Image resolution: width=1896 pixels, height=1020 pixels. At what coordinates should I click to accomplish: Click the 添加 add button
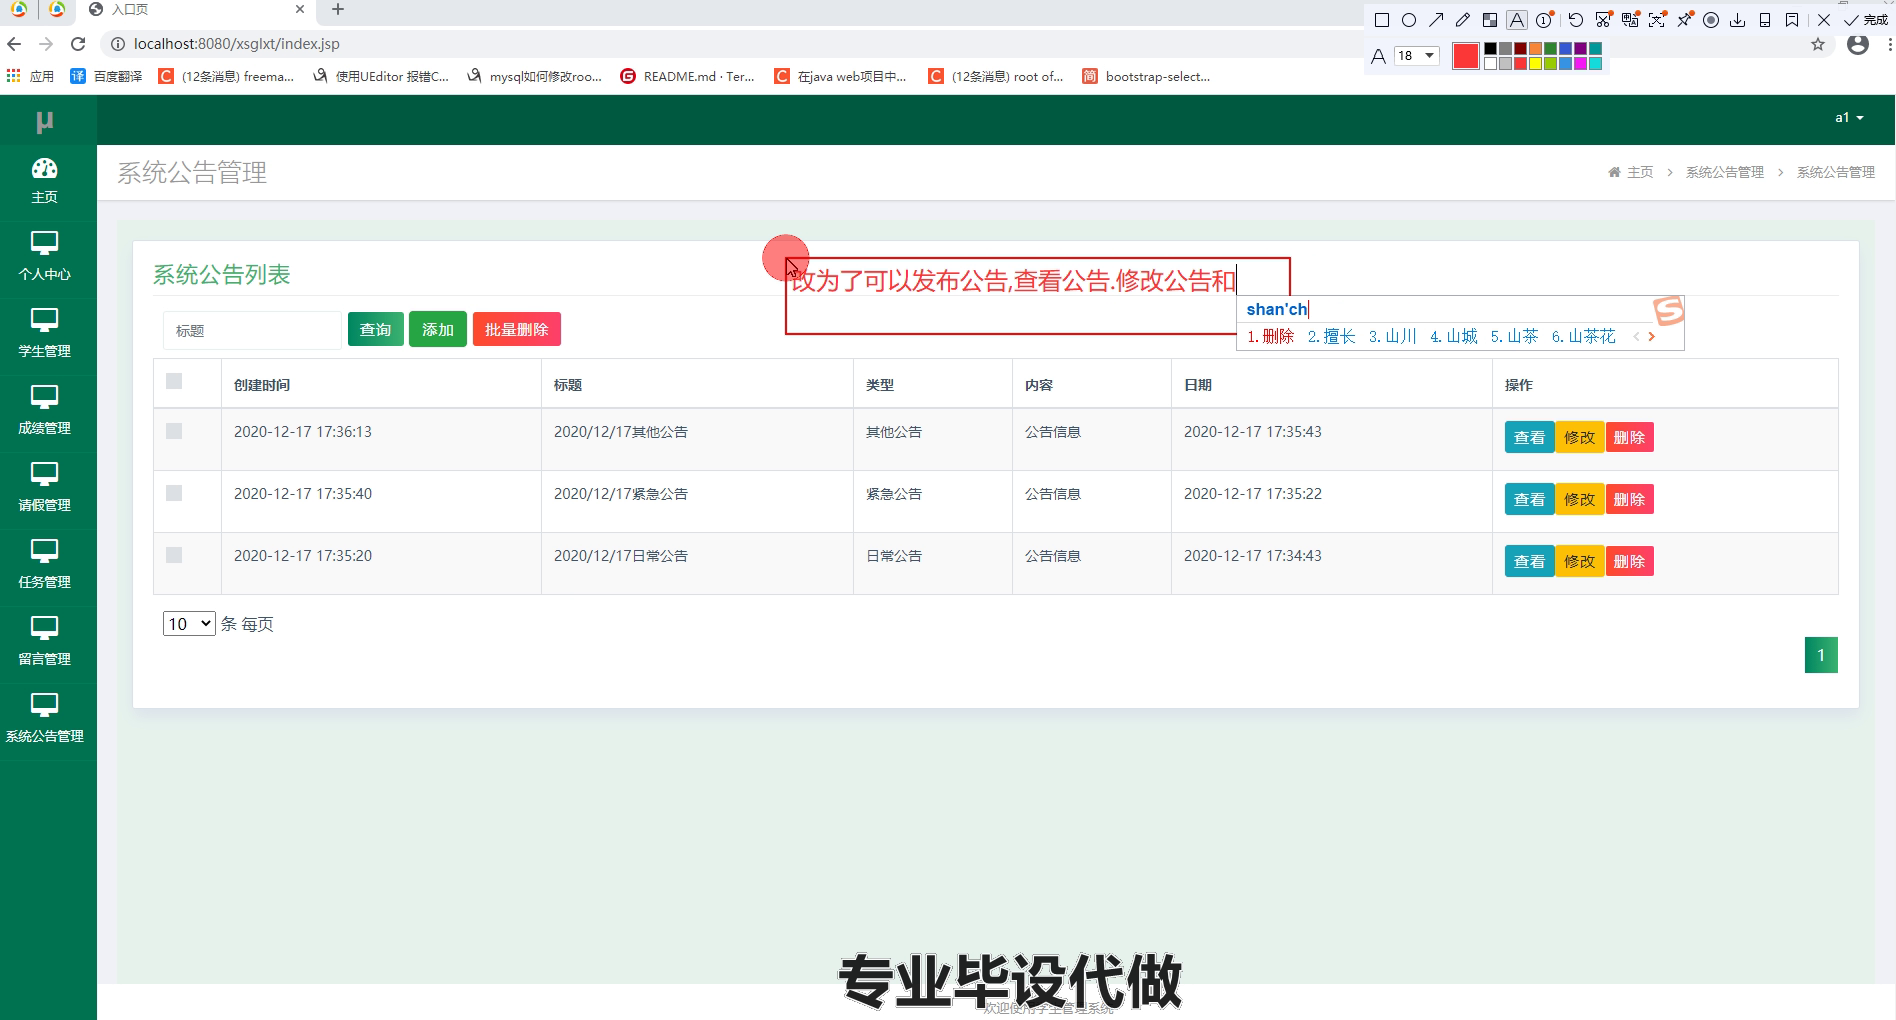(438, 330)
